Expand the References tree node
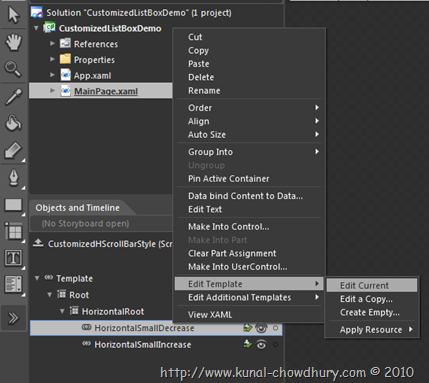The height and width of the screenshot is (383, 429). tap(52, 44)
